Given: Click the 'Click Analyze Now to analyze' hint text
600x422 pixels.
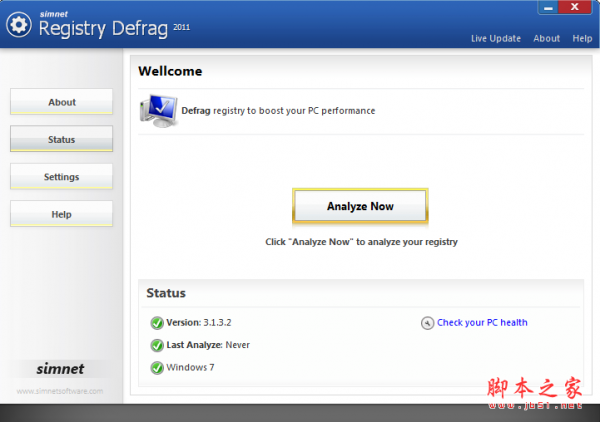Looking at the screenshot, I should pos(362,242).
